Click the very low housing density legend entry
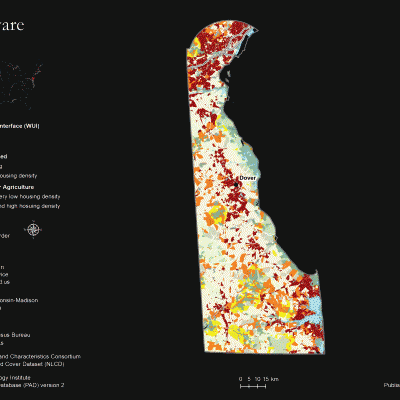Viewport: 400px width, 400px height. tap(30, 197)
